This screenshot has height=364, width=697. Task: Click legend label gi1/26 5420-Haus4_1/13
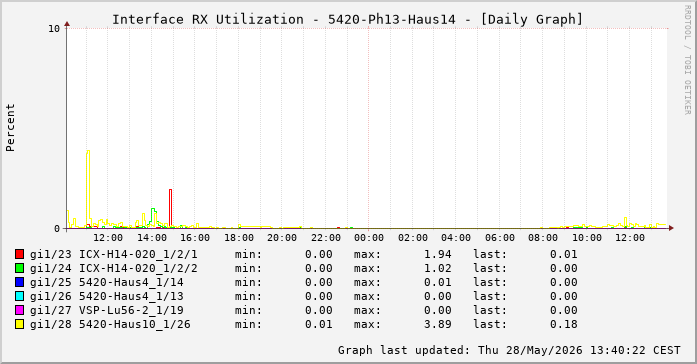coord(107,296)
